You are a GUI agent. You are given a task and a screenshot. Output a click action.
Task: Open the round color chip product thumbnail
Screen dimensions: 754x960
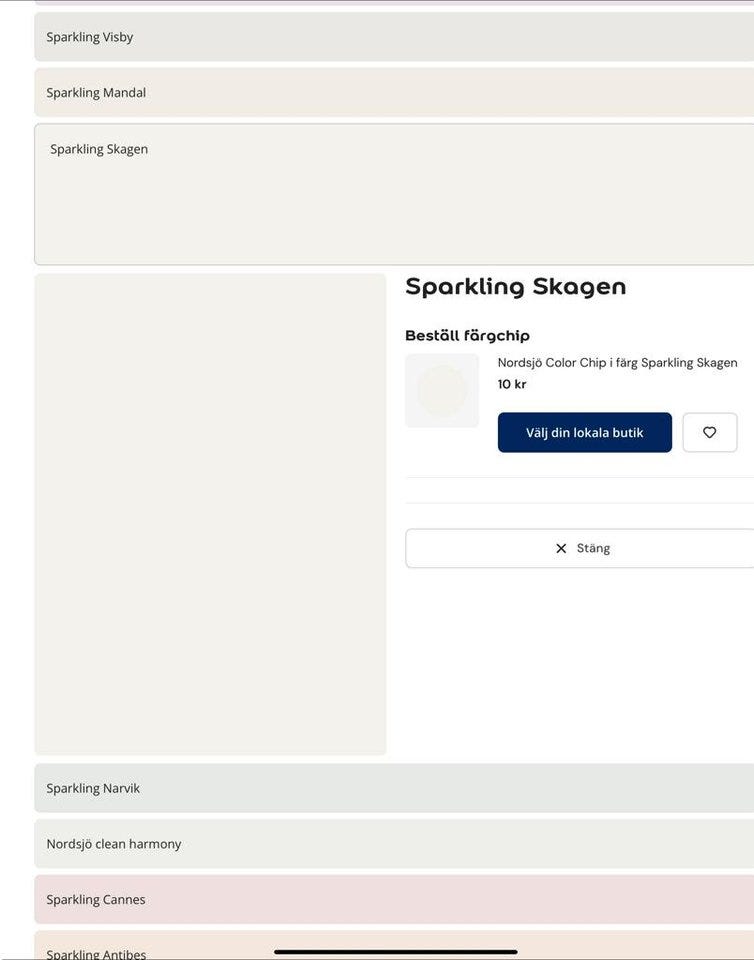442,390
